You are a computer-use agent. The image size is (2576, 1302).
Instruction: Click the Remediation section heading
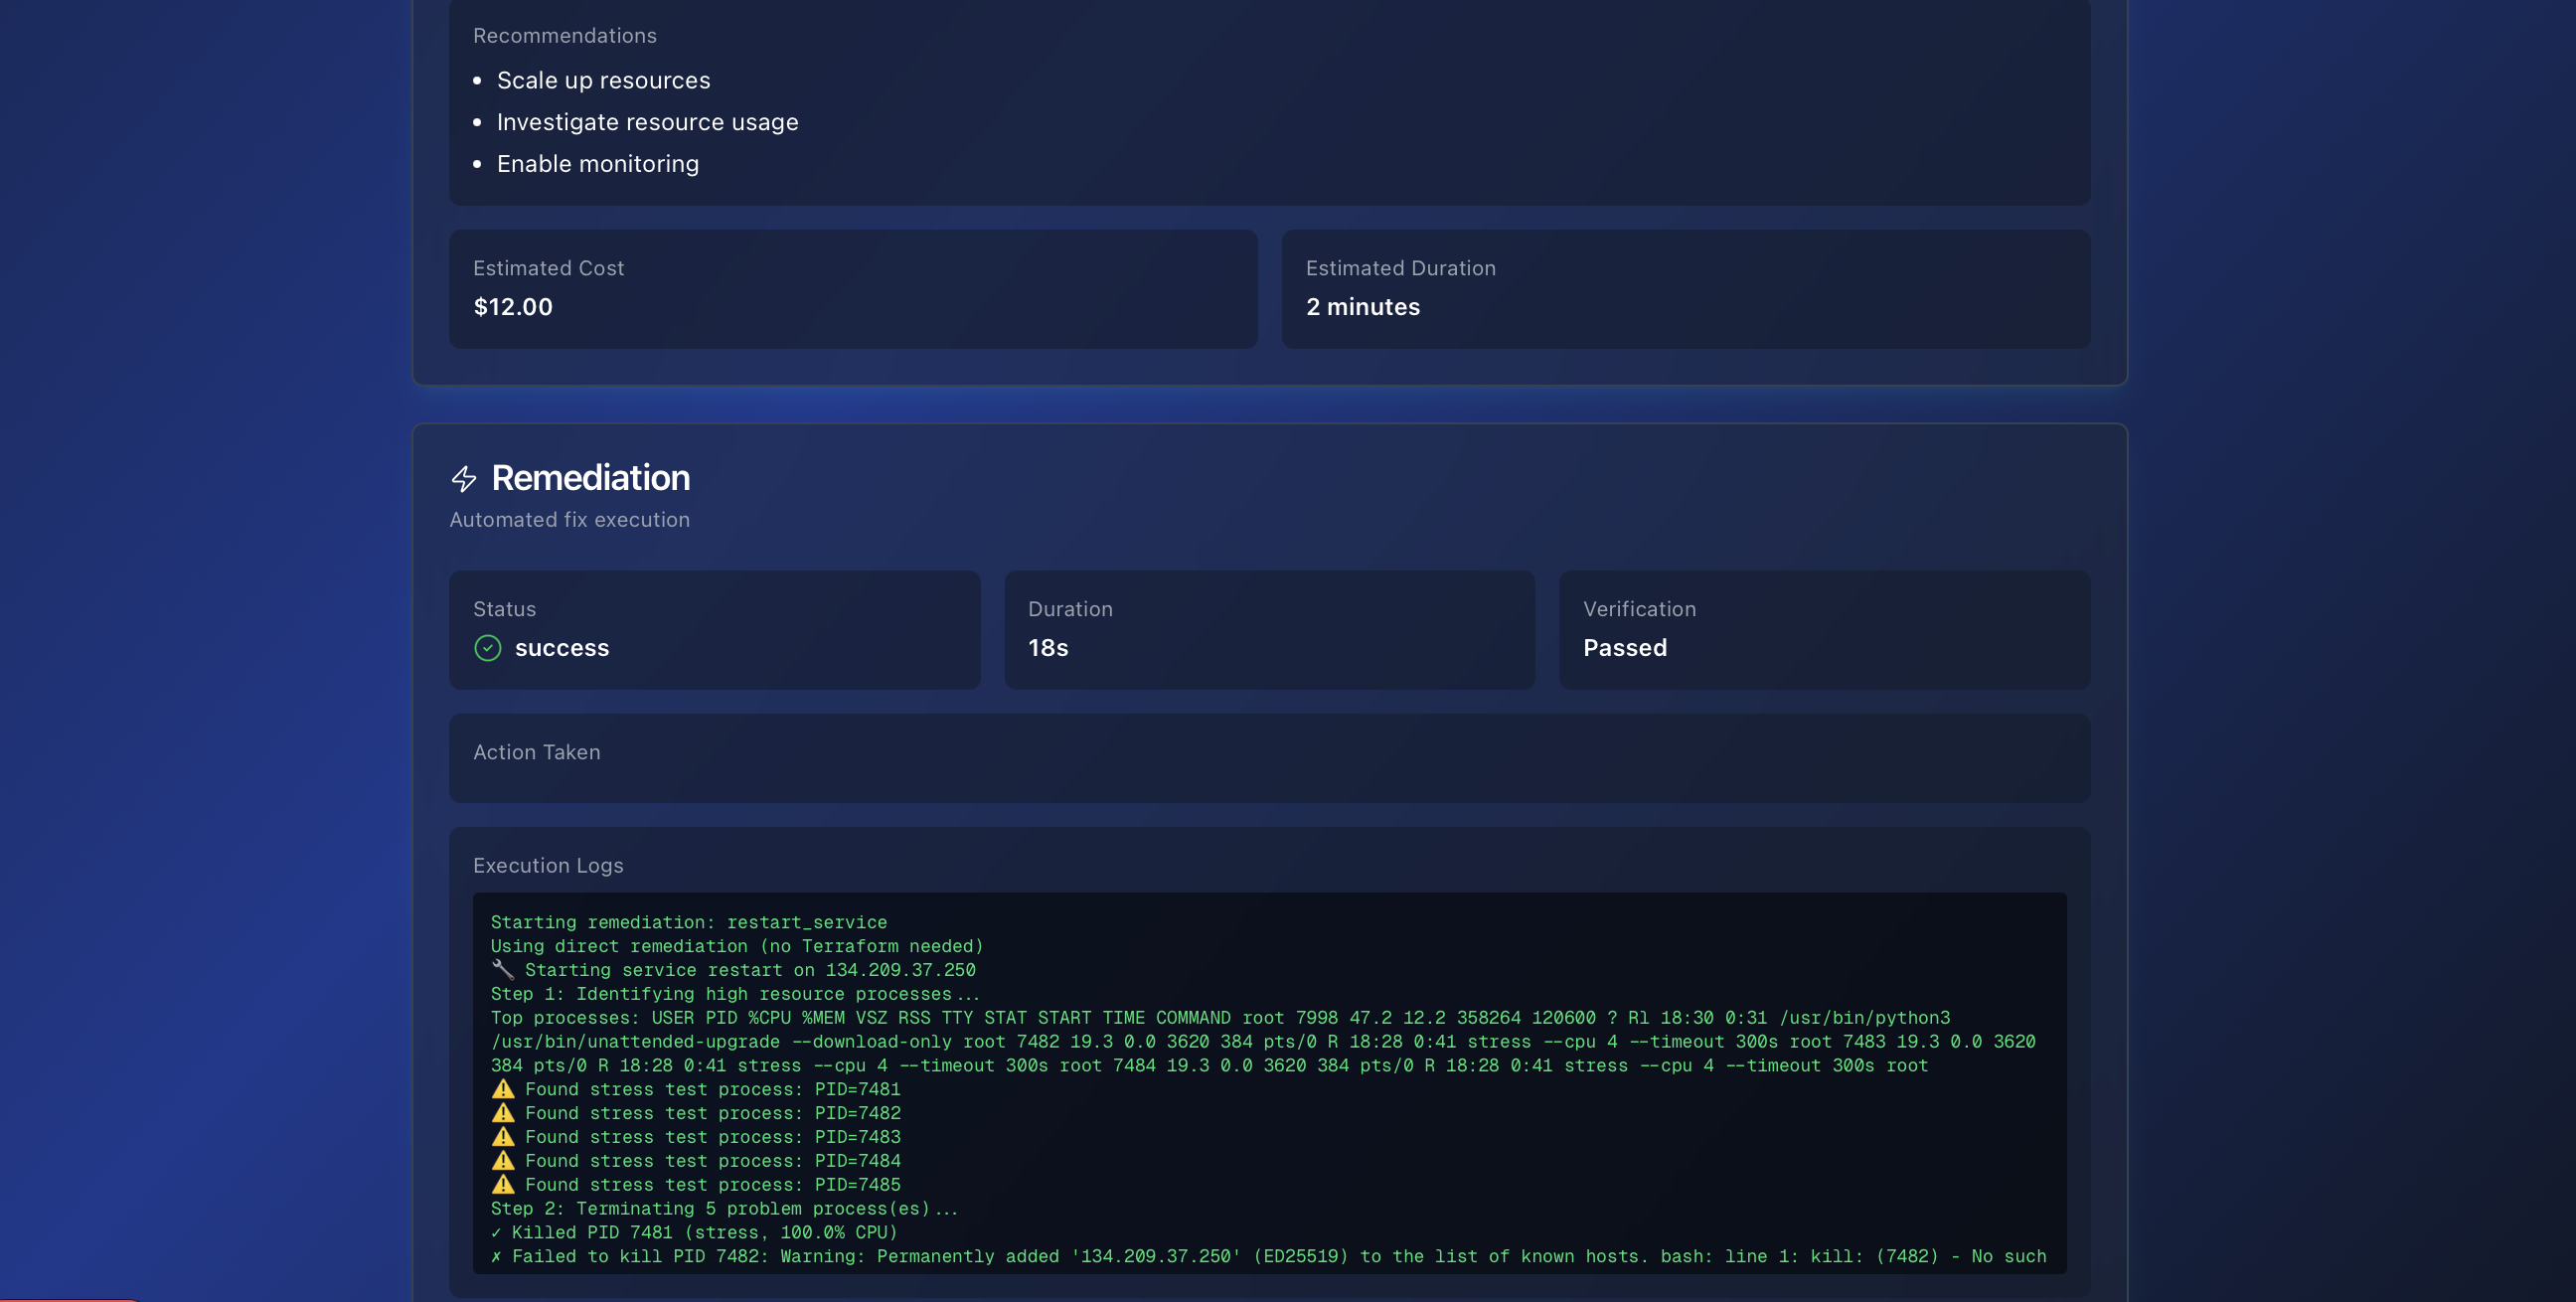coord(590,478)
